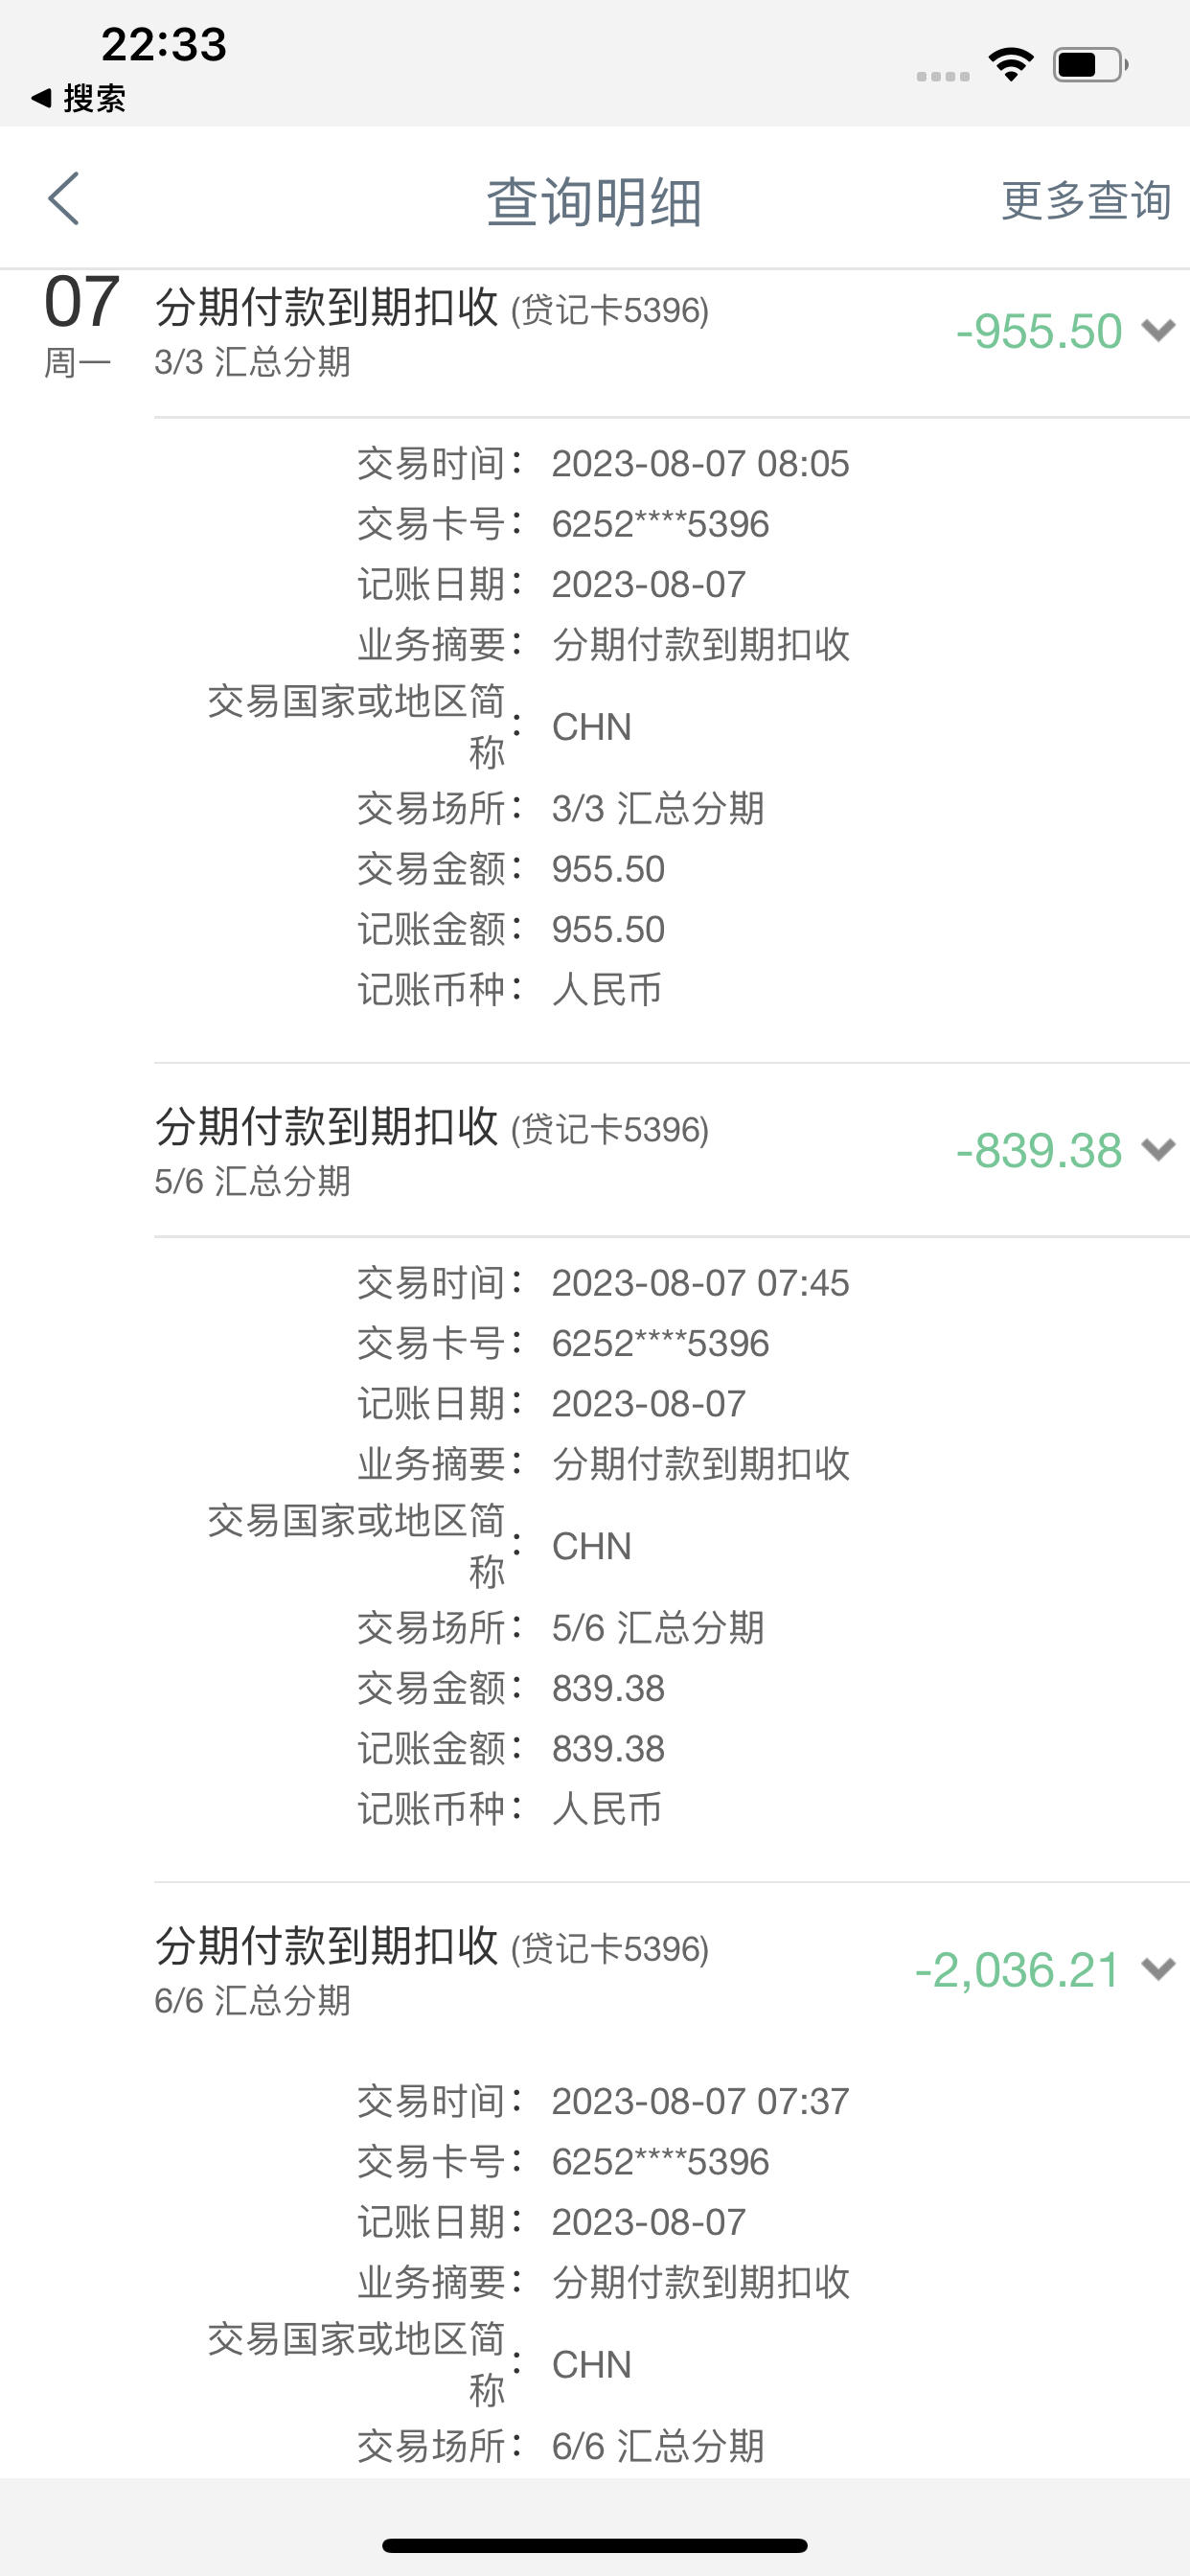Tap the 查询明细 page title
The image size is (1190, 2576).
pos(594,201)
